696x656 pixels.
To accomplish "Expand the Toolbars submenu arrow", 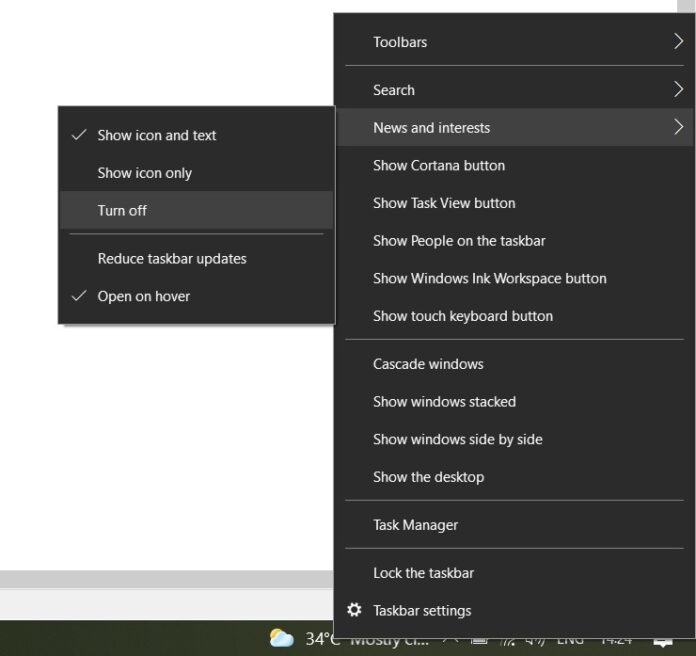I will tap(677, 42).
